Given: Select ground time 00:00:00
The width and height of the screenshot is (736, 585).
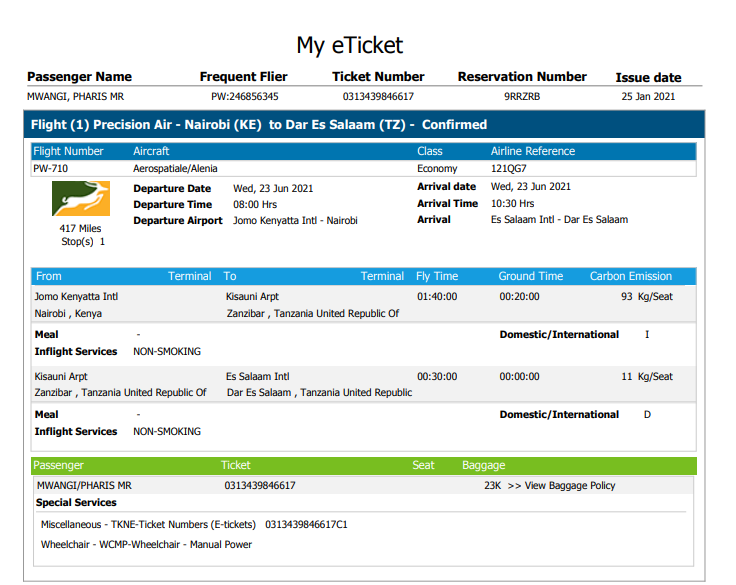Looking at the screenshot, I should (x=520, y=377).
